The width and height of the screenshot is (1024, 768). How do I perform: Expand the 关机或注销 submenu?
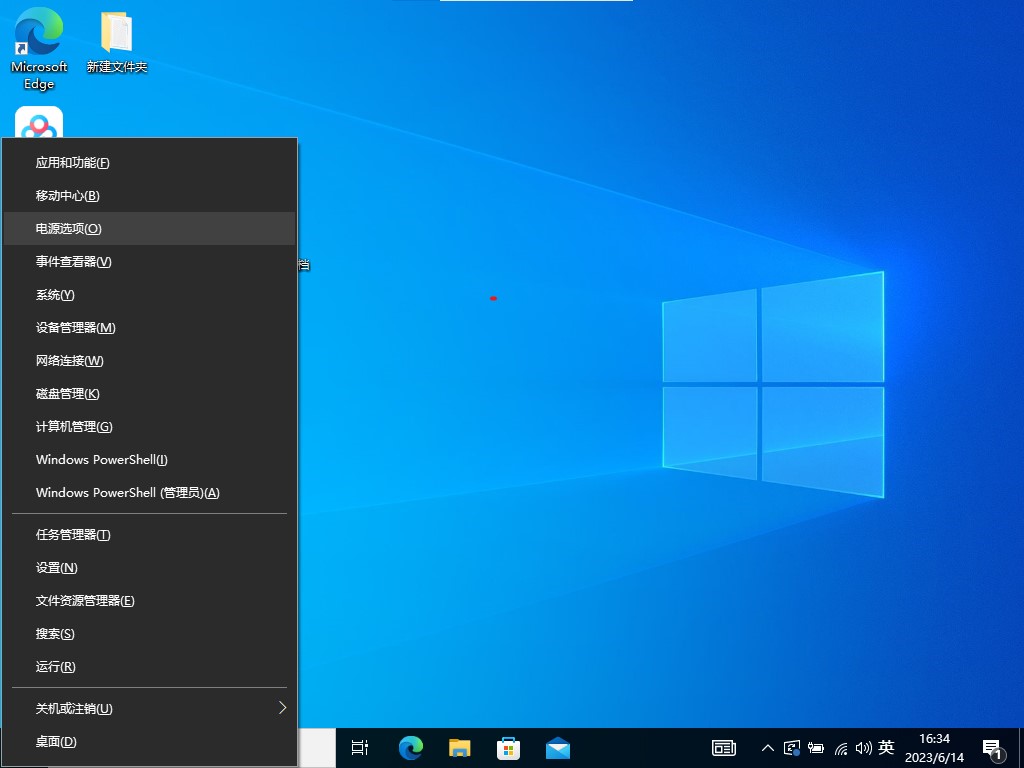pyautogui.click(x=150, y=708)
